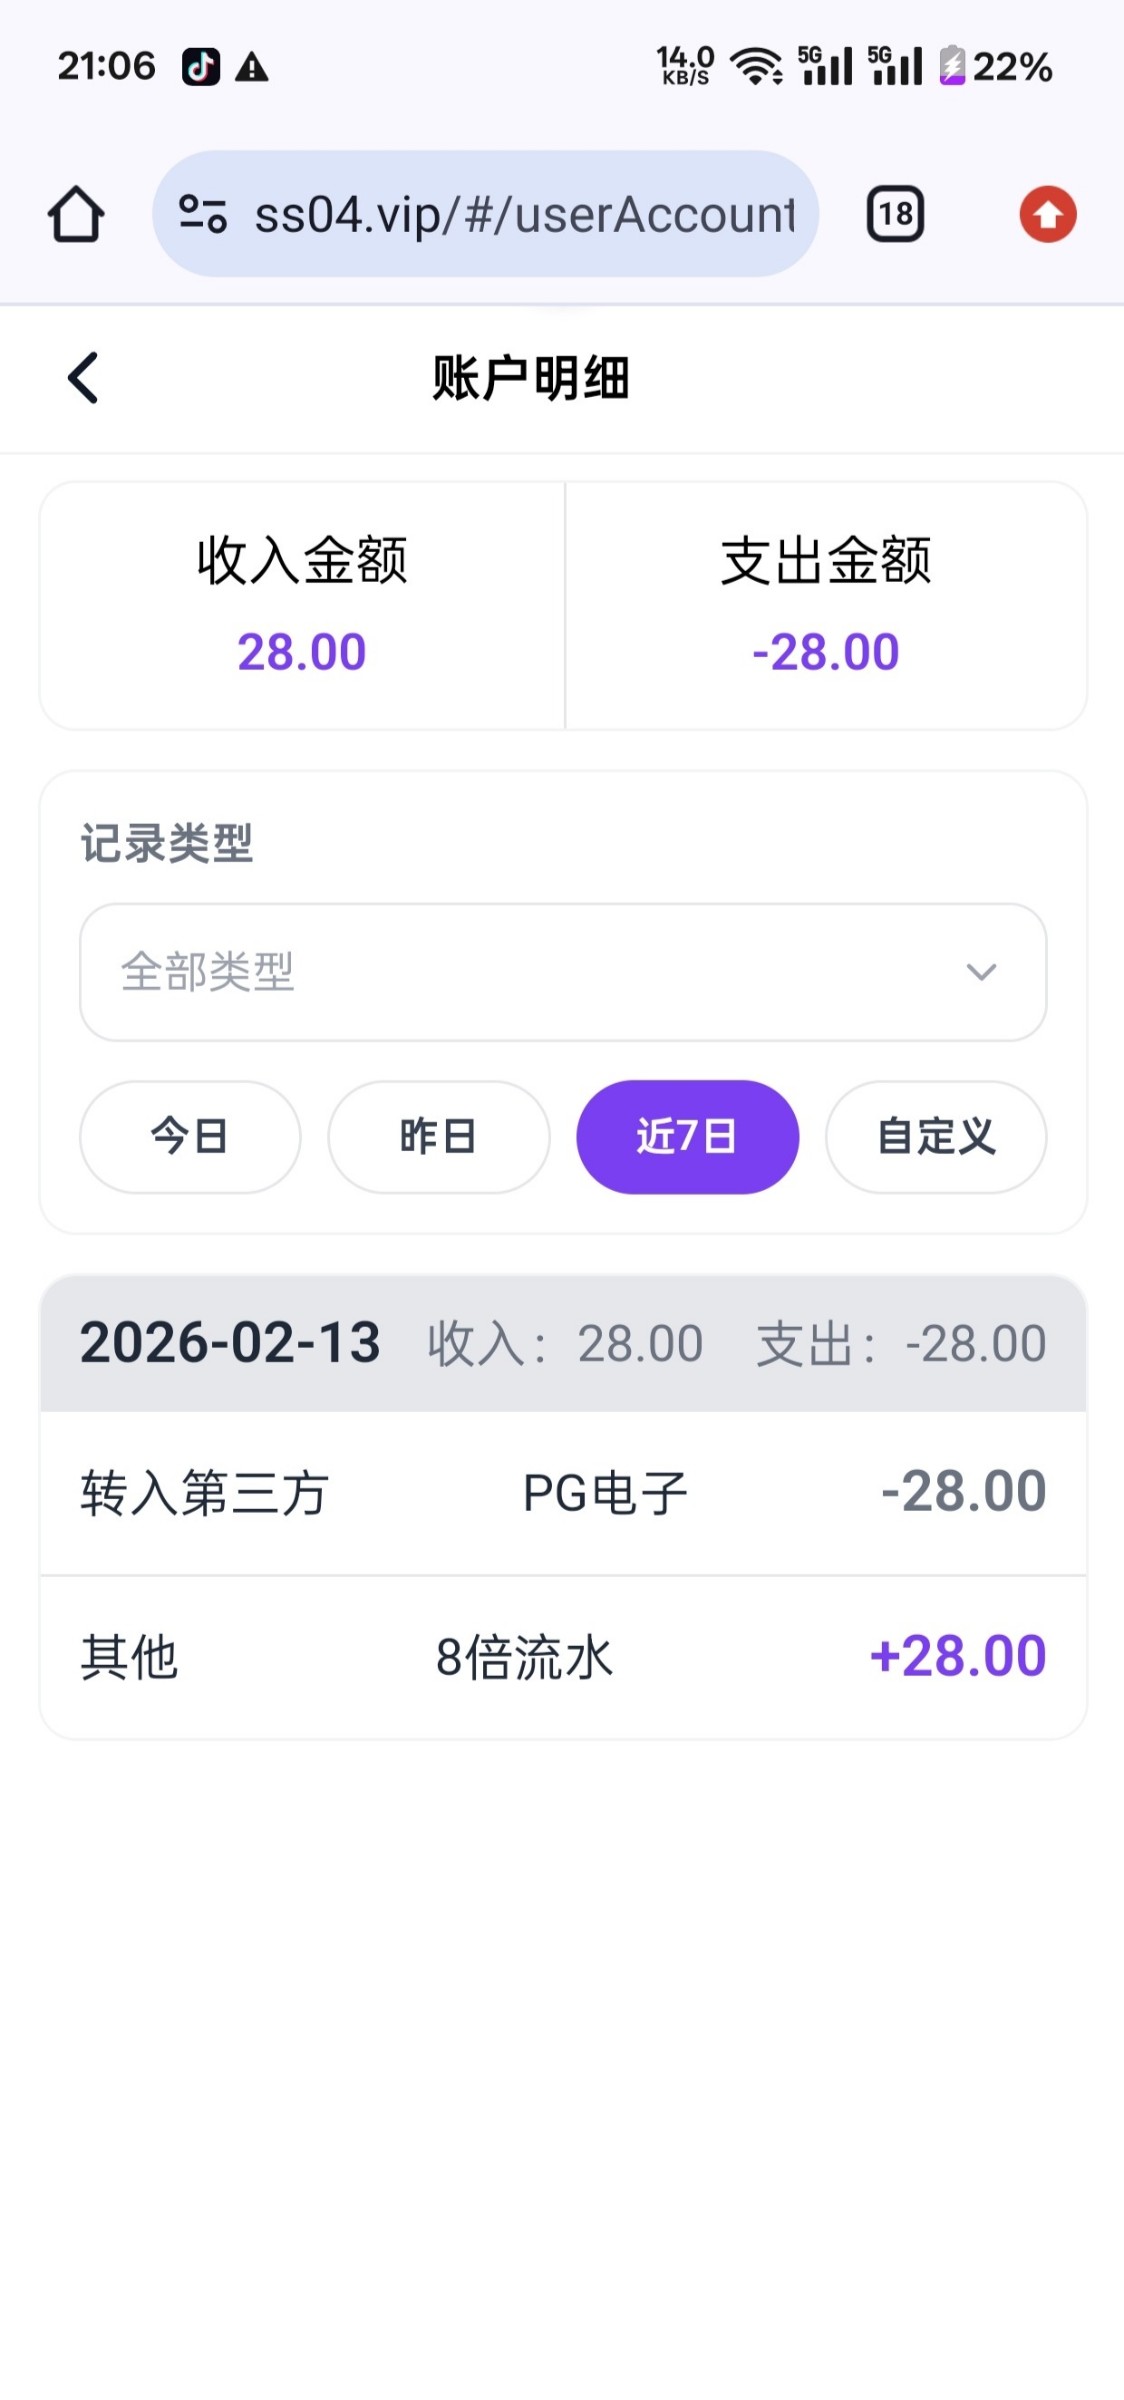Image resolution: width=1124 pixels, height=2400 pixels.
Task: Go back using the left chevron
Action: [83, 378]
